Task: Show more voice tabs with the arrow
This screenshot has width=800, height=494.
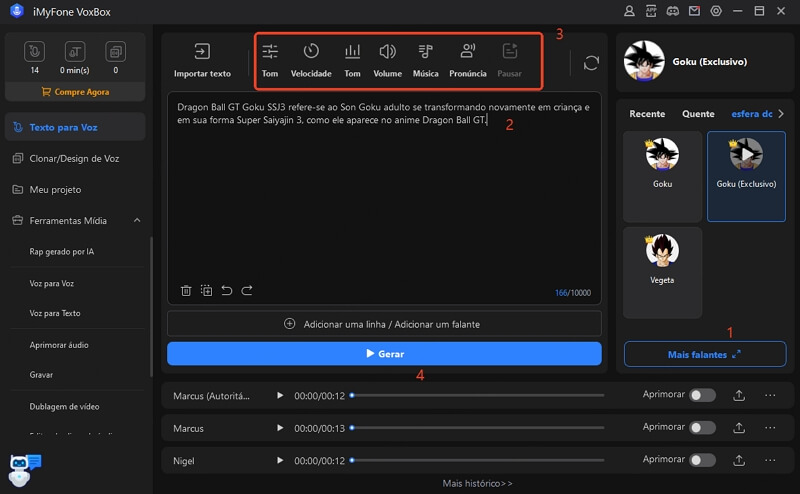Action: [x=781, y=114]
